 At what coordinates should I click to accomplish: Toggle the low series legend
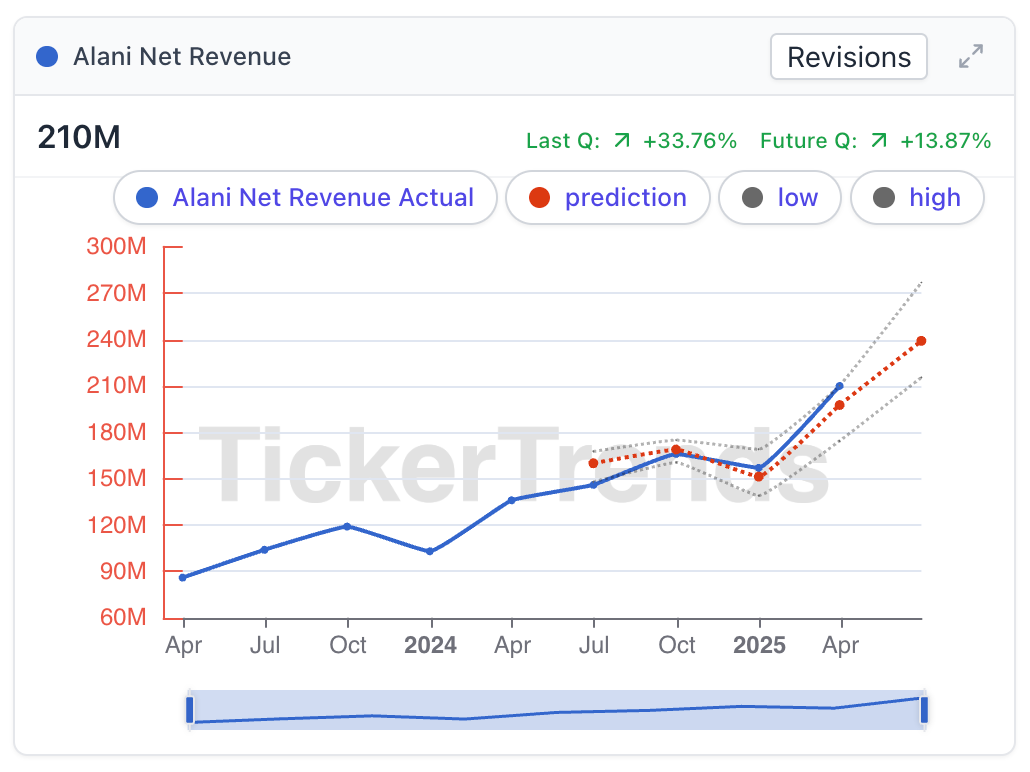tap(780, 197)
